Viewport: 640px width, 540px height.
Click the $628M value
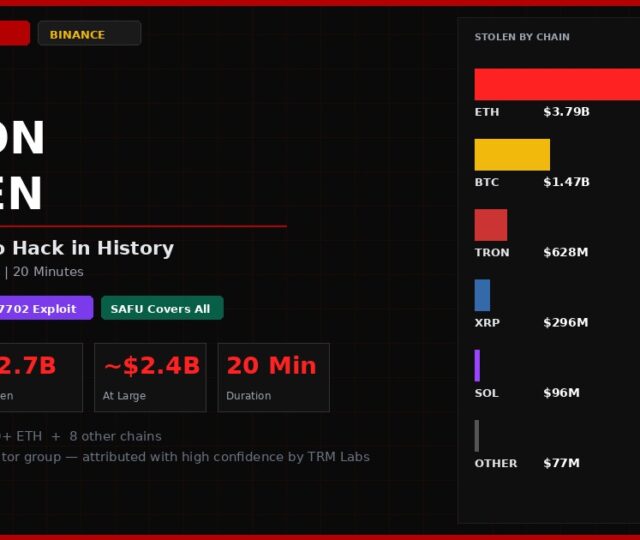click(x=566, y=252)
